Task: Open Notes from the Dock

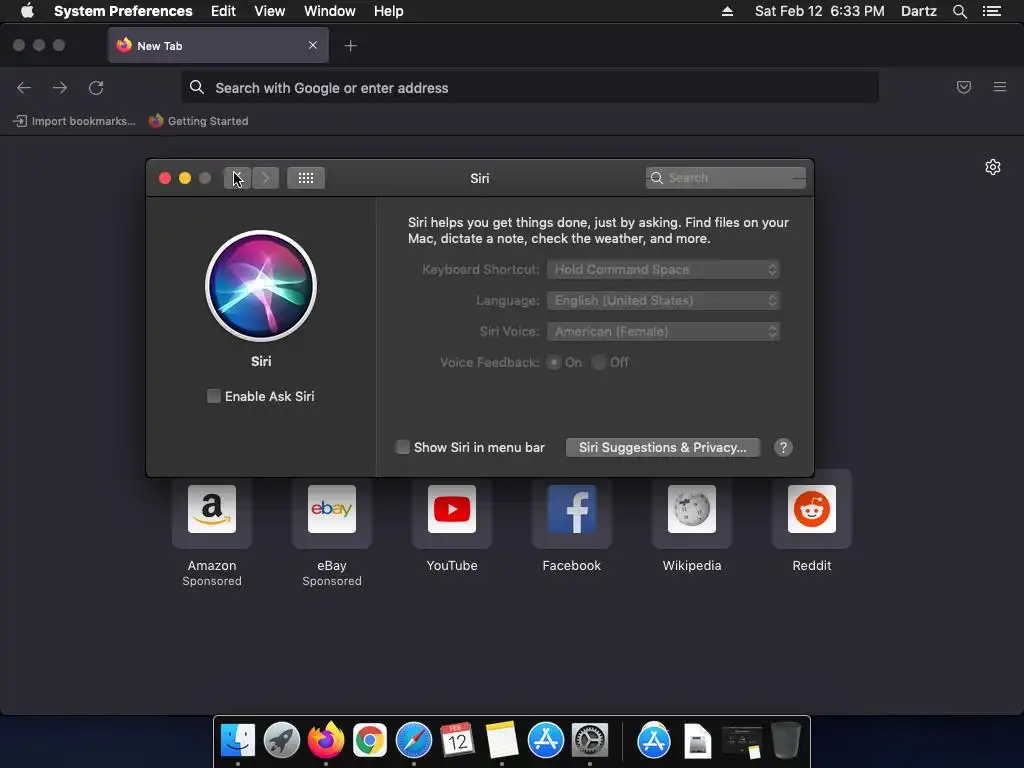Action: click(x=502, y=741)
